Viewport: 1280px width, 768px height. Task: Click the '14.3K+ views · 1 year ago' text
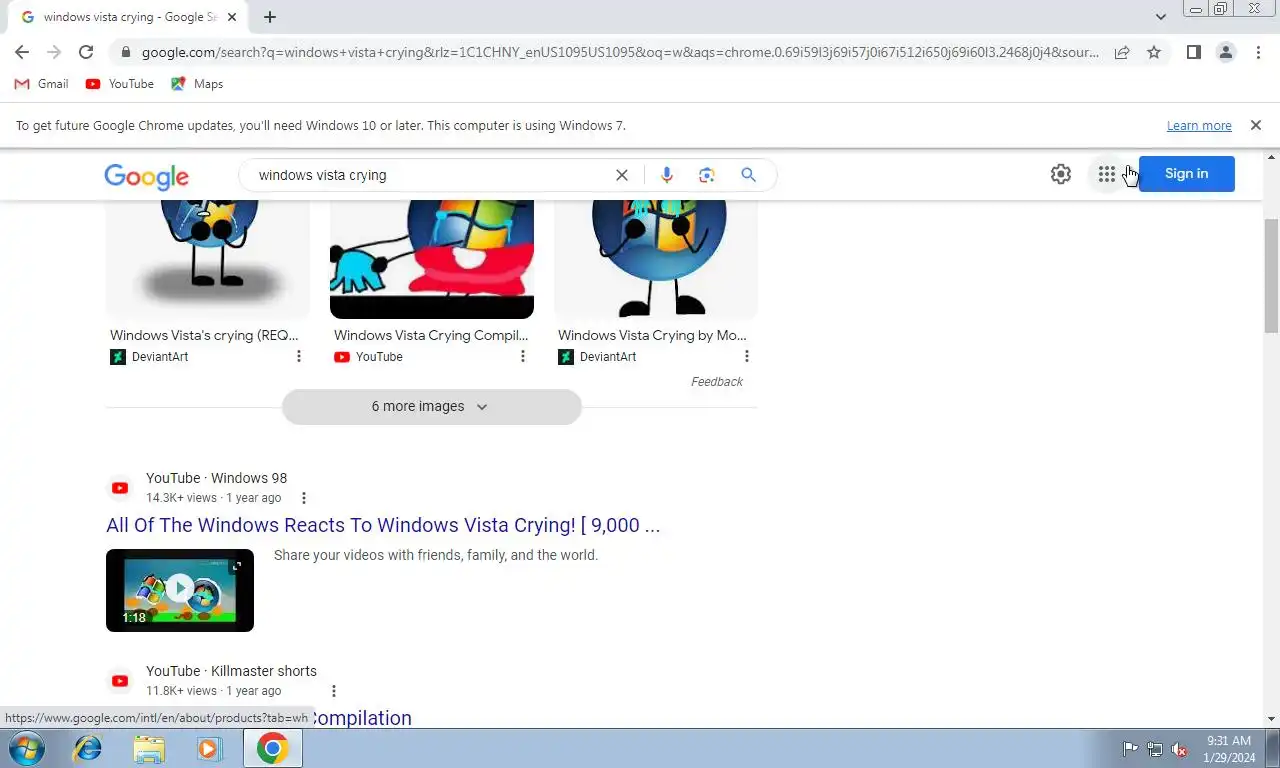(x=213, y=498)
